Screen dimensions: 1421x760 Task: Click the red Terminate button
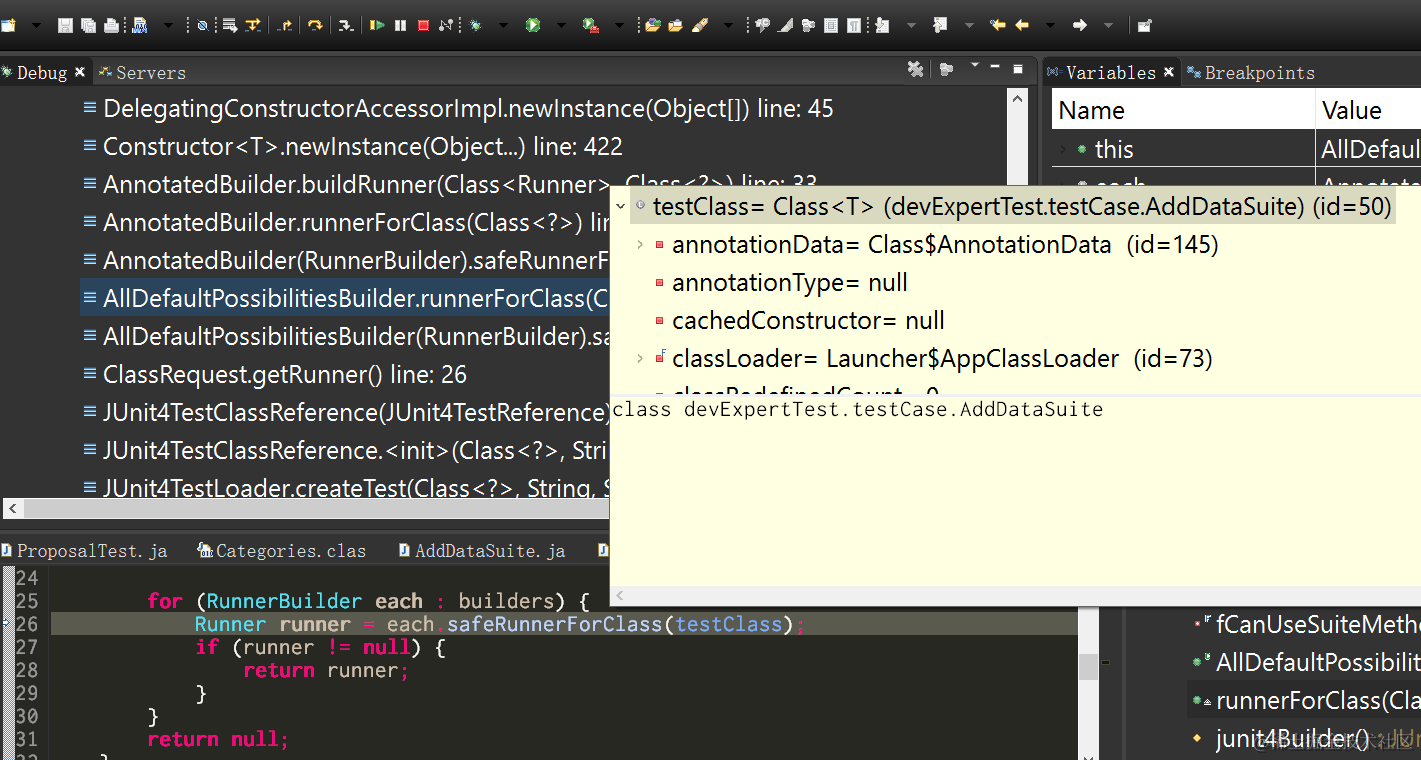(x=423, y=25)
